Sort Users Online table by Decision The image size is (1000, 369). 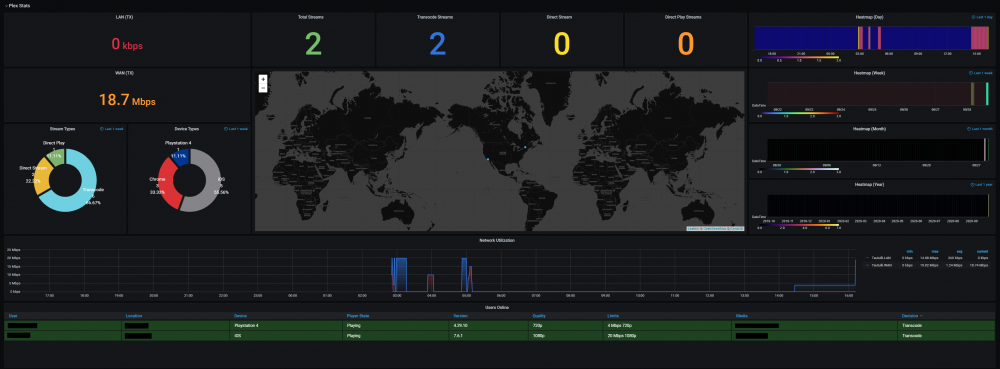click(x=911, y=315)
